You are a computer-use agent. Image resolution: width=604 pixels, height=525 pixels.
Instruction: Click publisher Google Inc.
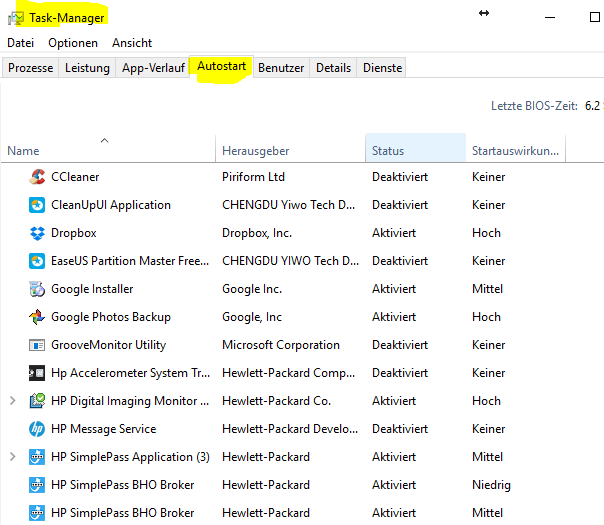252,289
